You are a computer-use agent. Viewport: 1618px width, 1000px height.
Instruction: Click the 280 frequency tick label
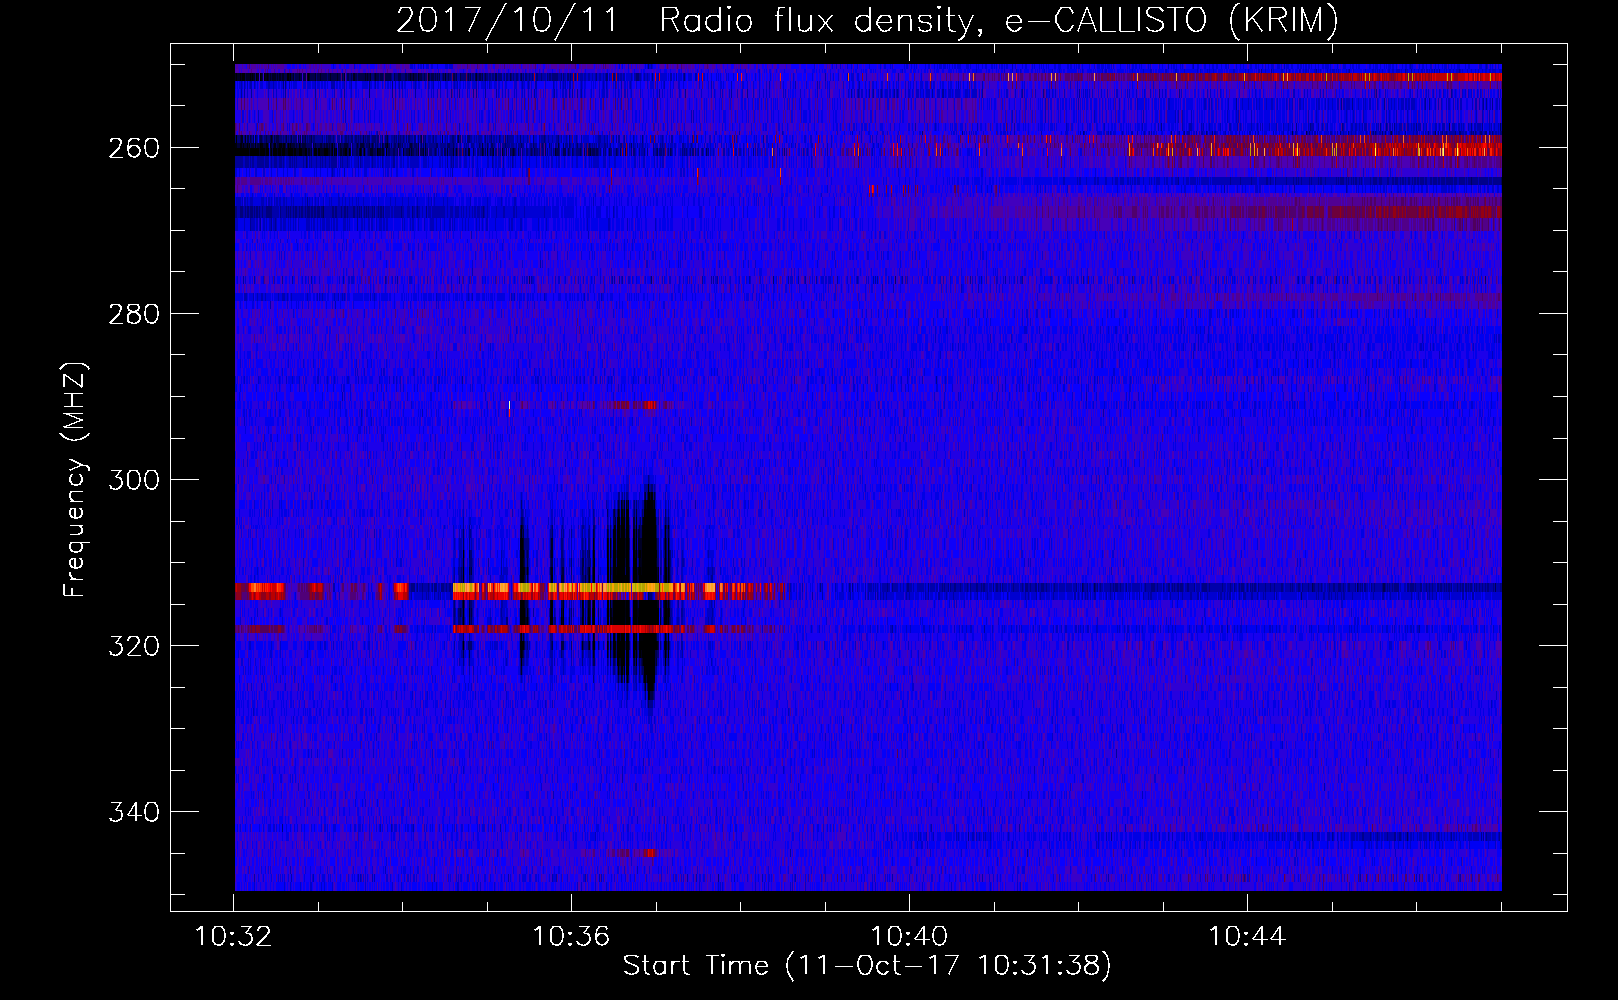click(x=133, y=314)
